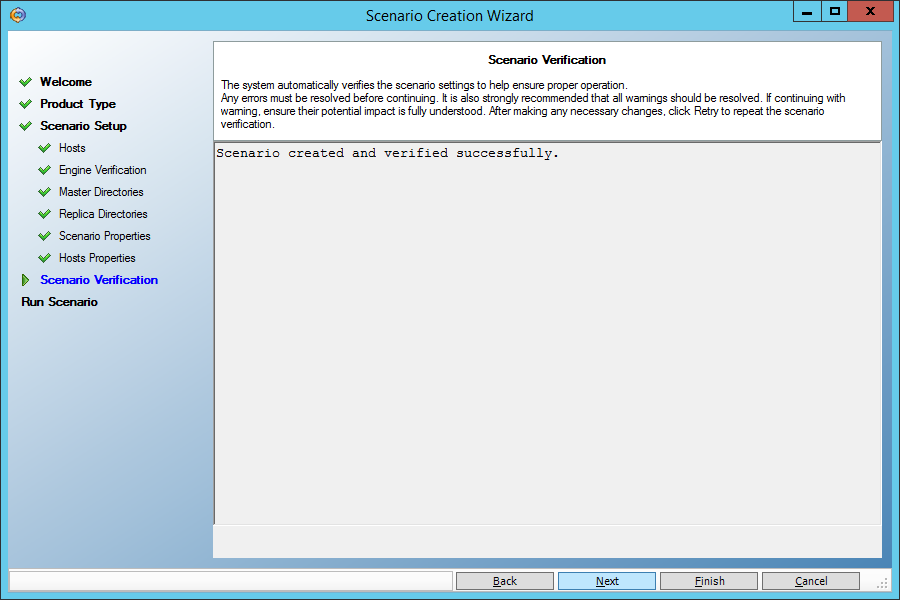Select the Scenario Setup step
The image size is (900, 600).
click(x=83, y=126)
